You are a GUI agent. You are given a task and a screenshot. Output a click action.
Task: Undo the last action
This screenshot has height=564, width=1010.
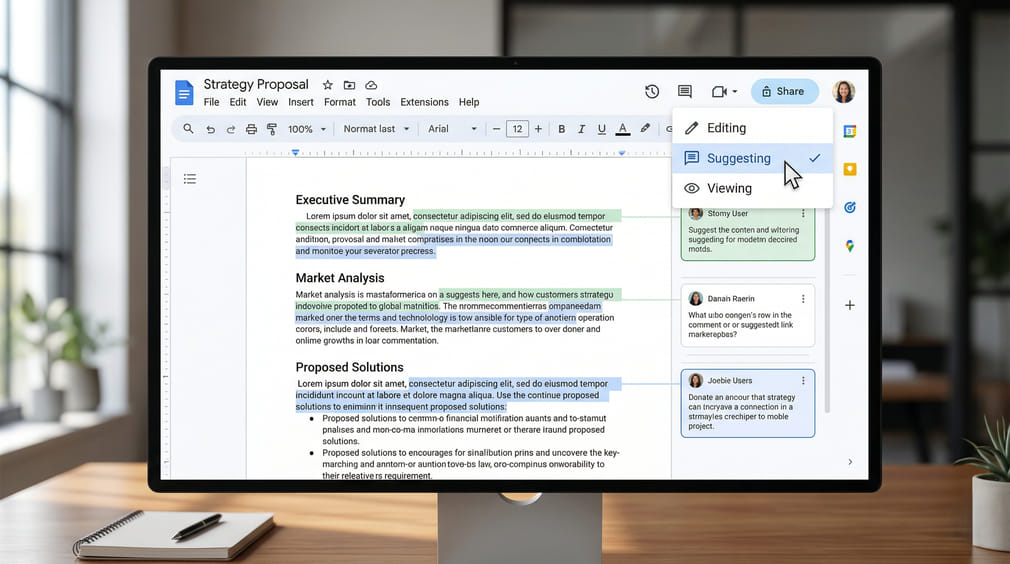(210, 129)
